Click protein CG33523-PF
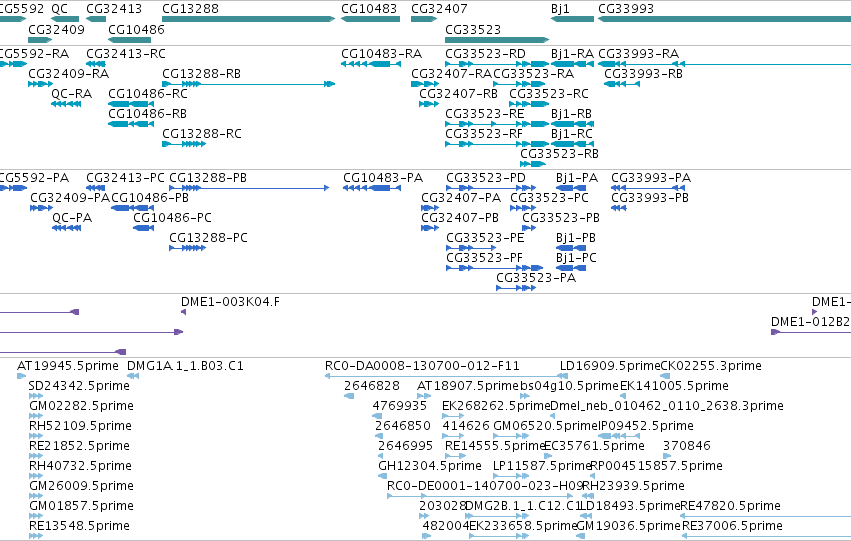 point(494,269)
